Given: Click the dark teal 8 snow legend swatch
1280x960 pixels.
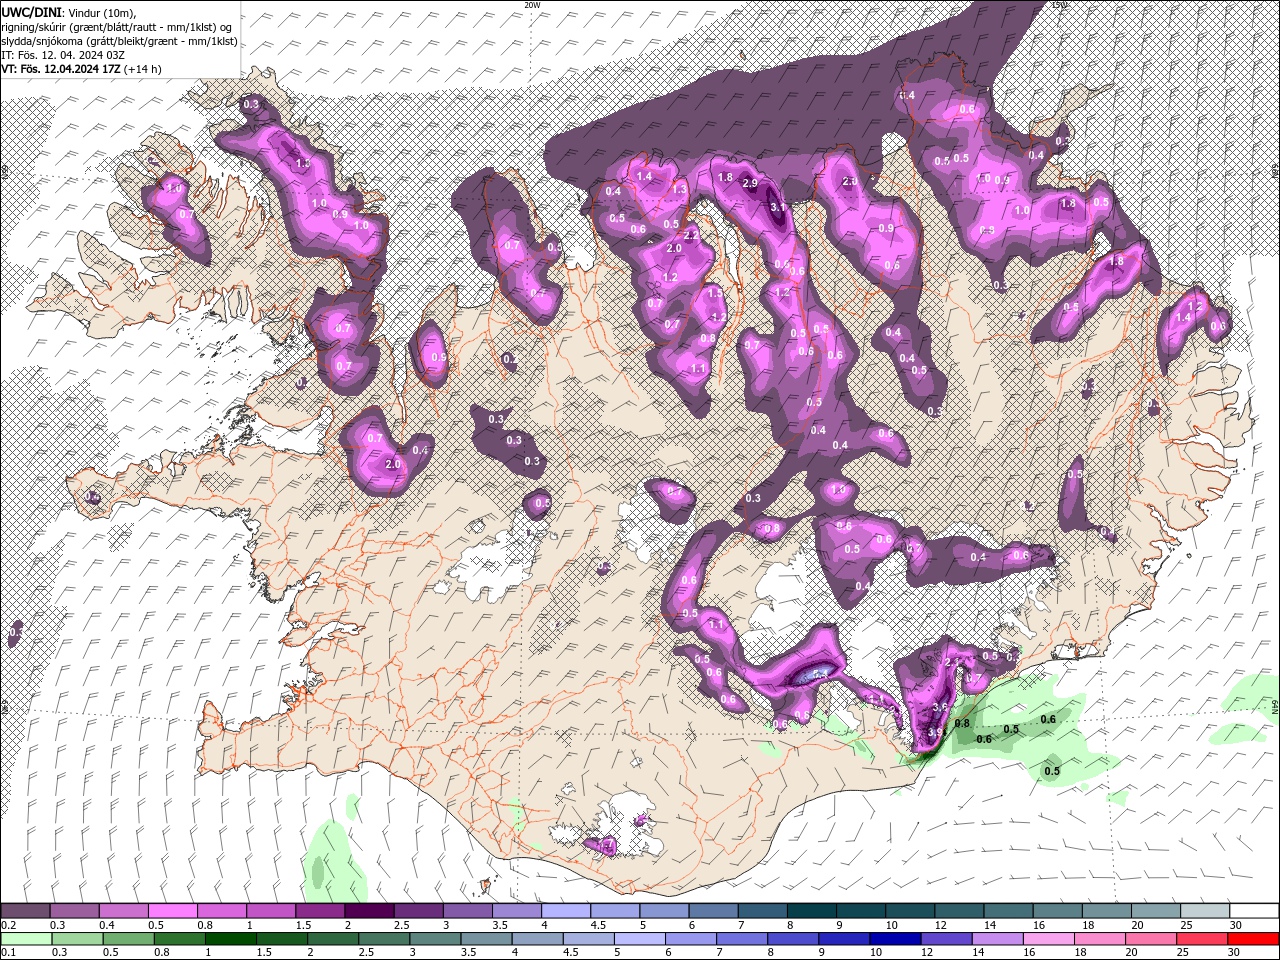Looking at the screenshot, I should point(811,911).
